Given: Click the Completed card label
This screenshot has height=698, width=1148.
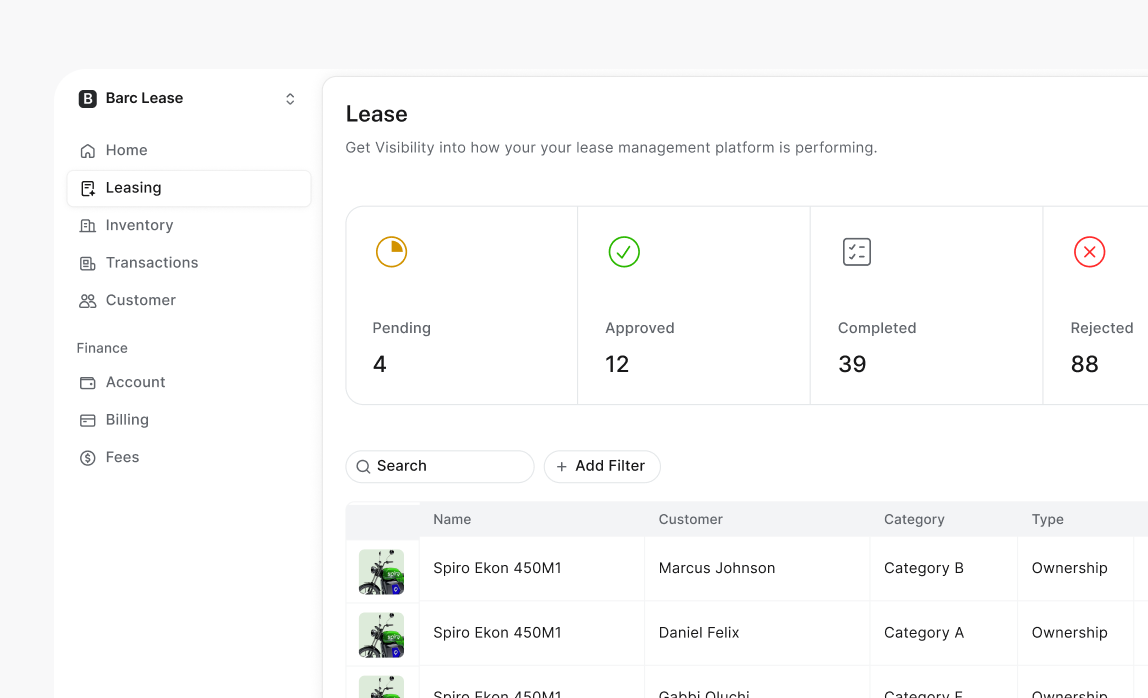Looking at the screenshot, I should point(877,328).
